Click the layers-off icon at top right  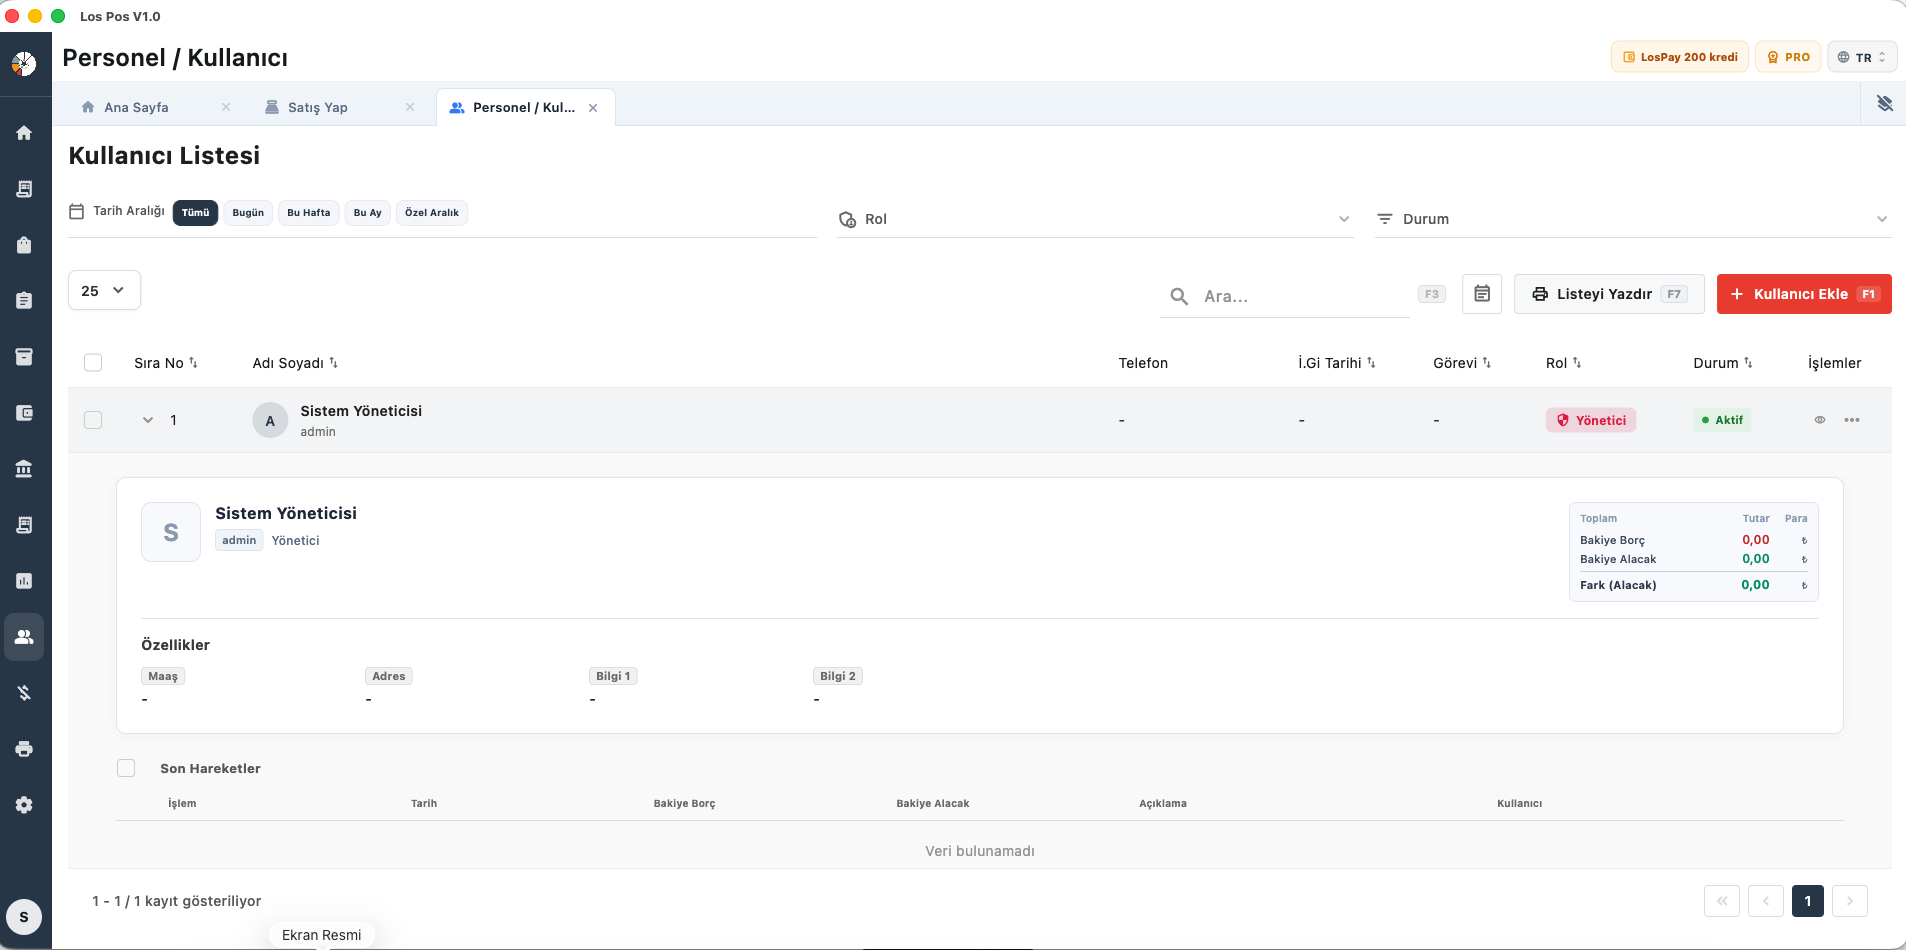1884,104
